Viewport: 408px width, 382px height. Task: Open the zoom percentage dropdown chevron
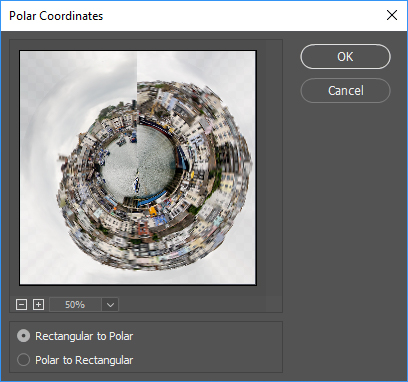(x=110, y=305)
